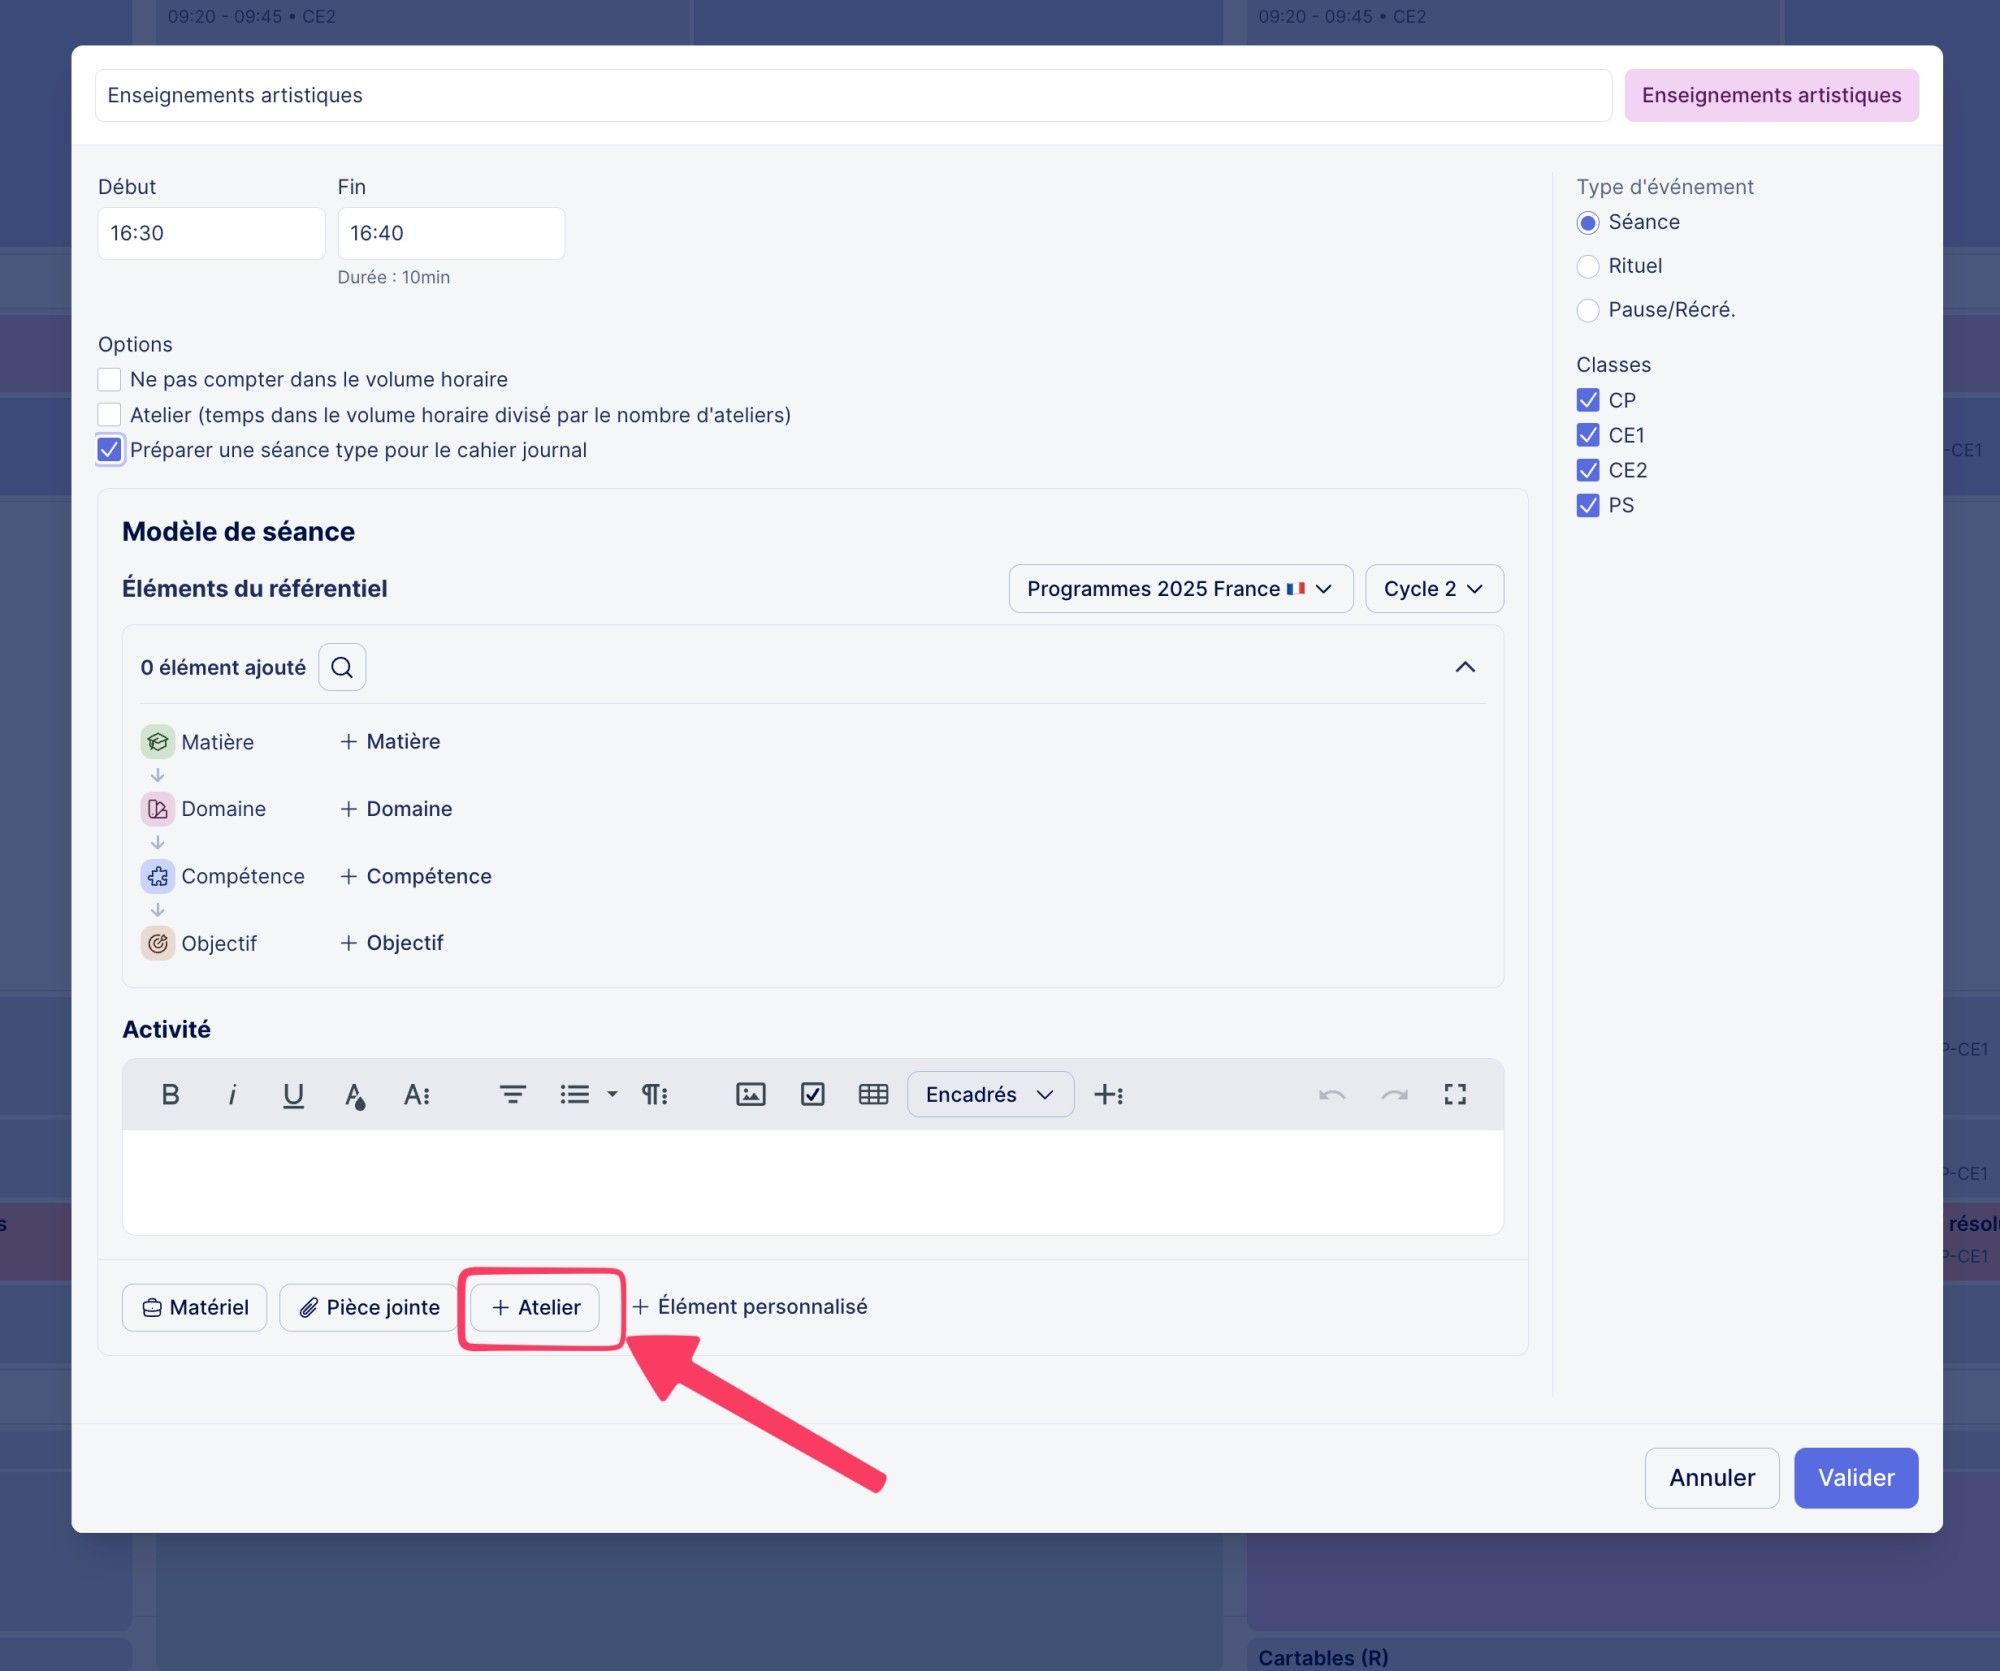Add an Objectif element

[x=391, y=943]
